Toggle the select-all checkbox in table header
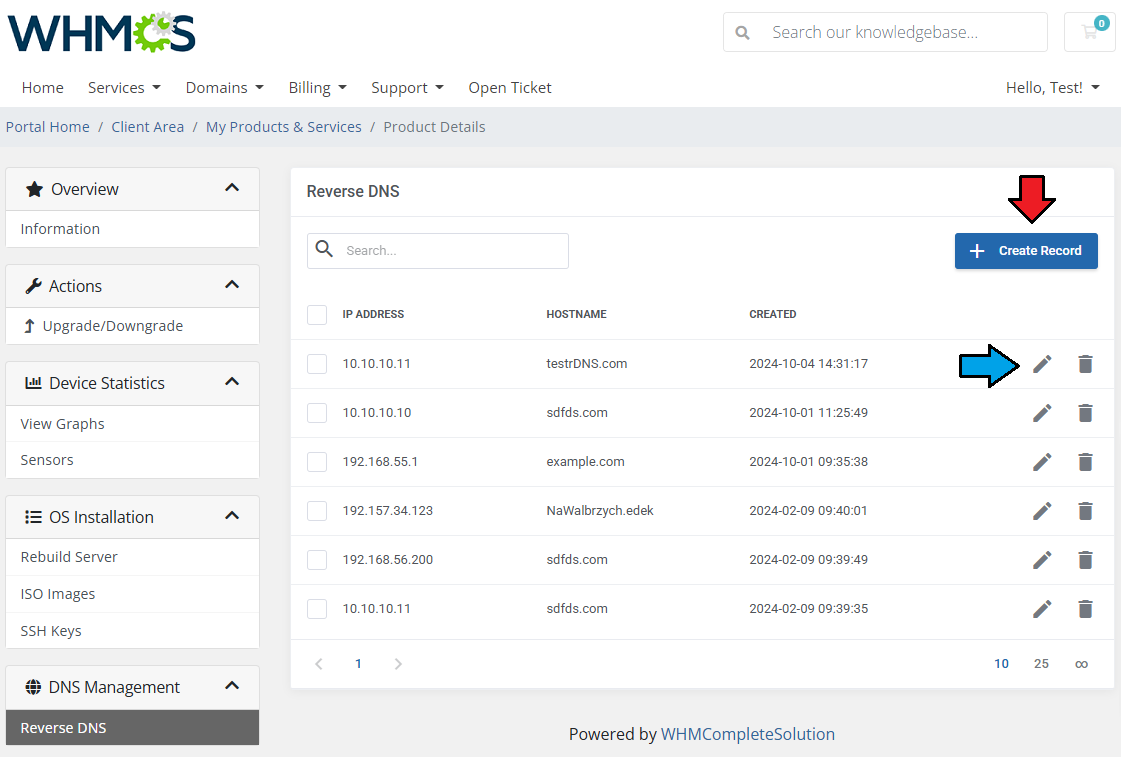Image resolution: width=1121 pixels, height=757 pixels. pyautogui.click(x=317, y=315)
